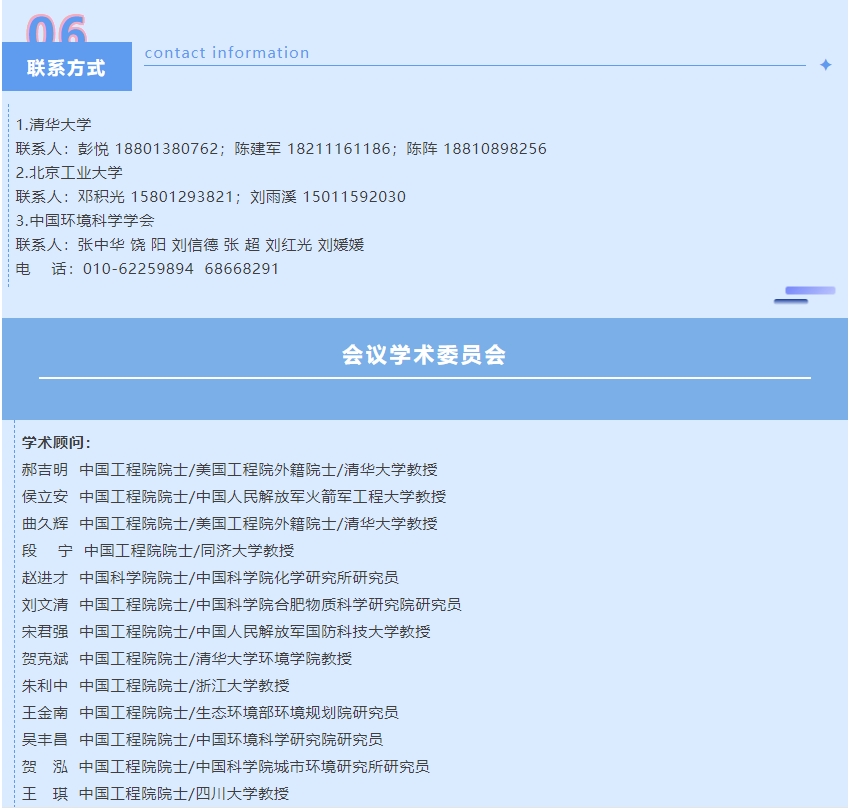
Task: Select phone number 18810898256 for 陈阵
Action: click(495, 148)
